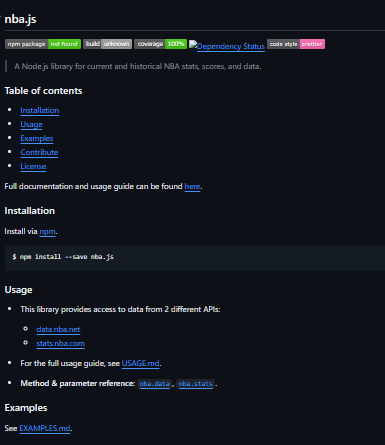The image size is (385, 445).
Task: Open the data.nba.net API link
Action: click(58, 329)
